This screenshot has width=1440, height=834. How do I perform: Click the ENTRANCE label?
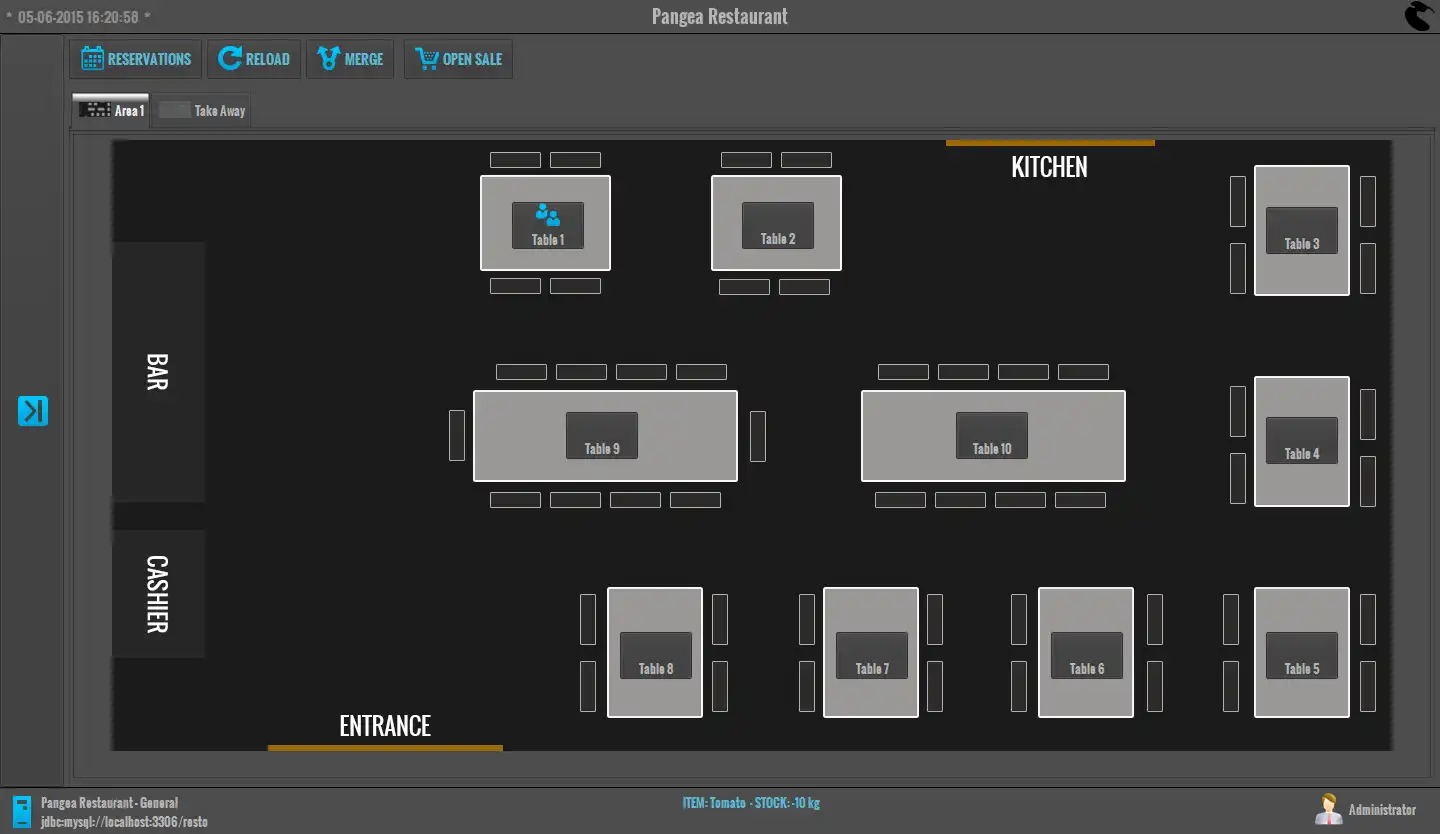point(385,726)
